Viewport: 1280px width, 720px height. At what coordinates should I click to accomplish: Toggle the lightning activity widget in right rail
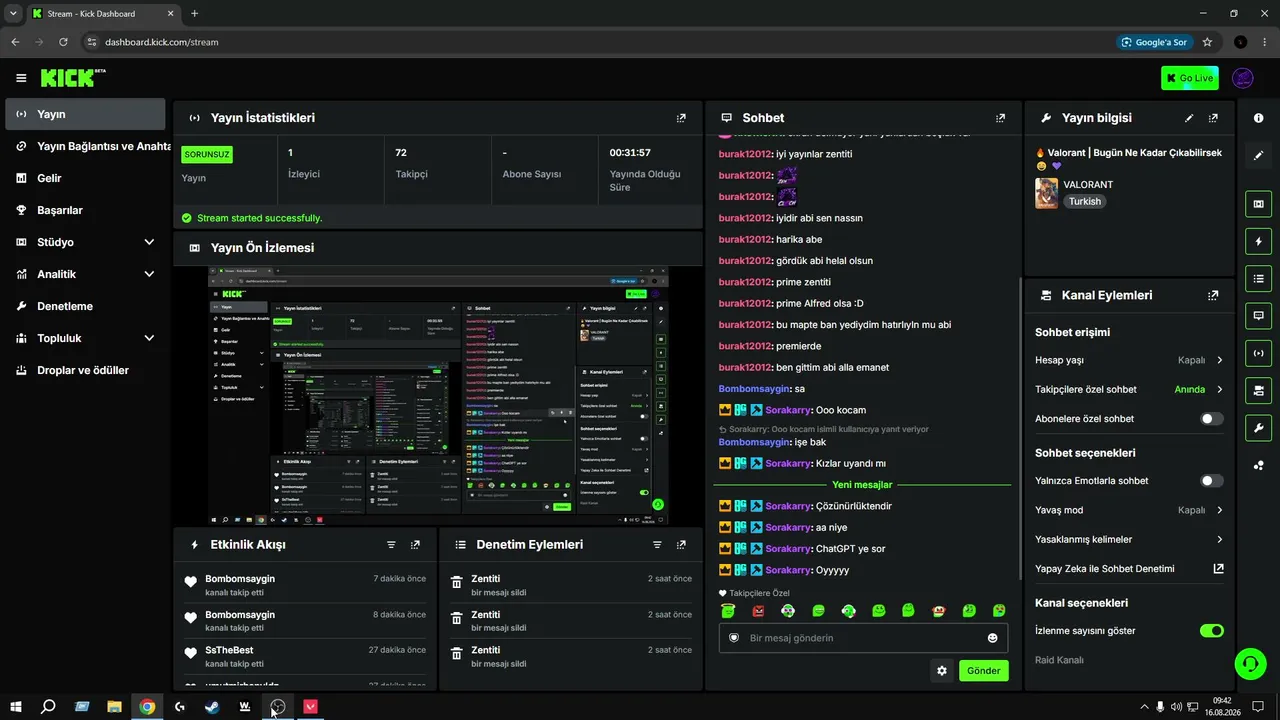[x=1258, y=241]
